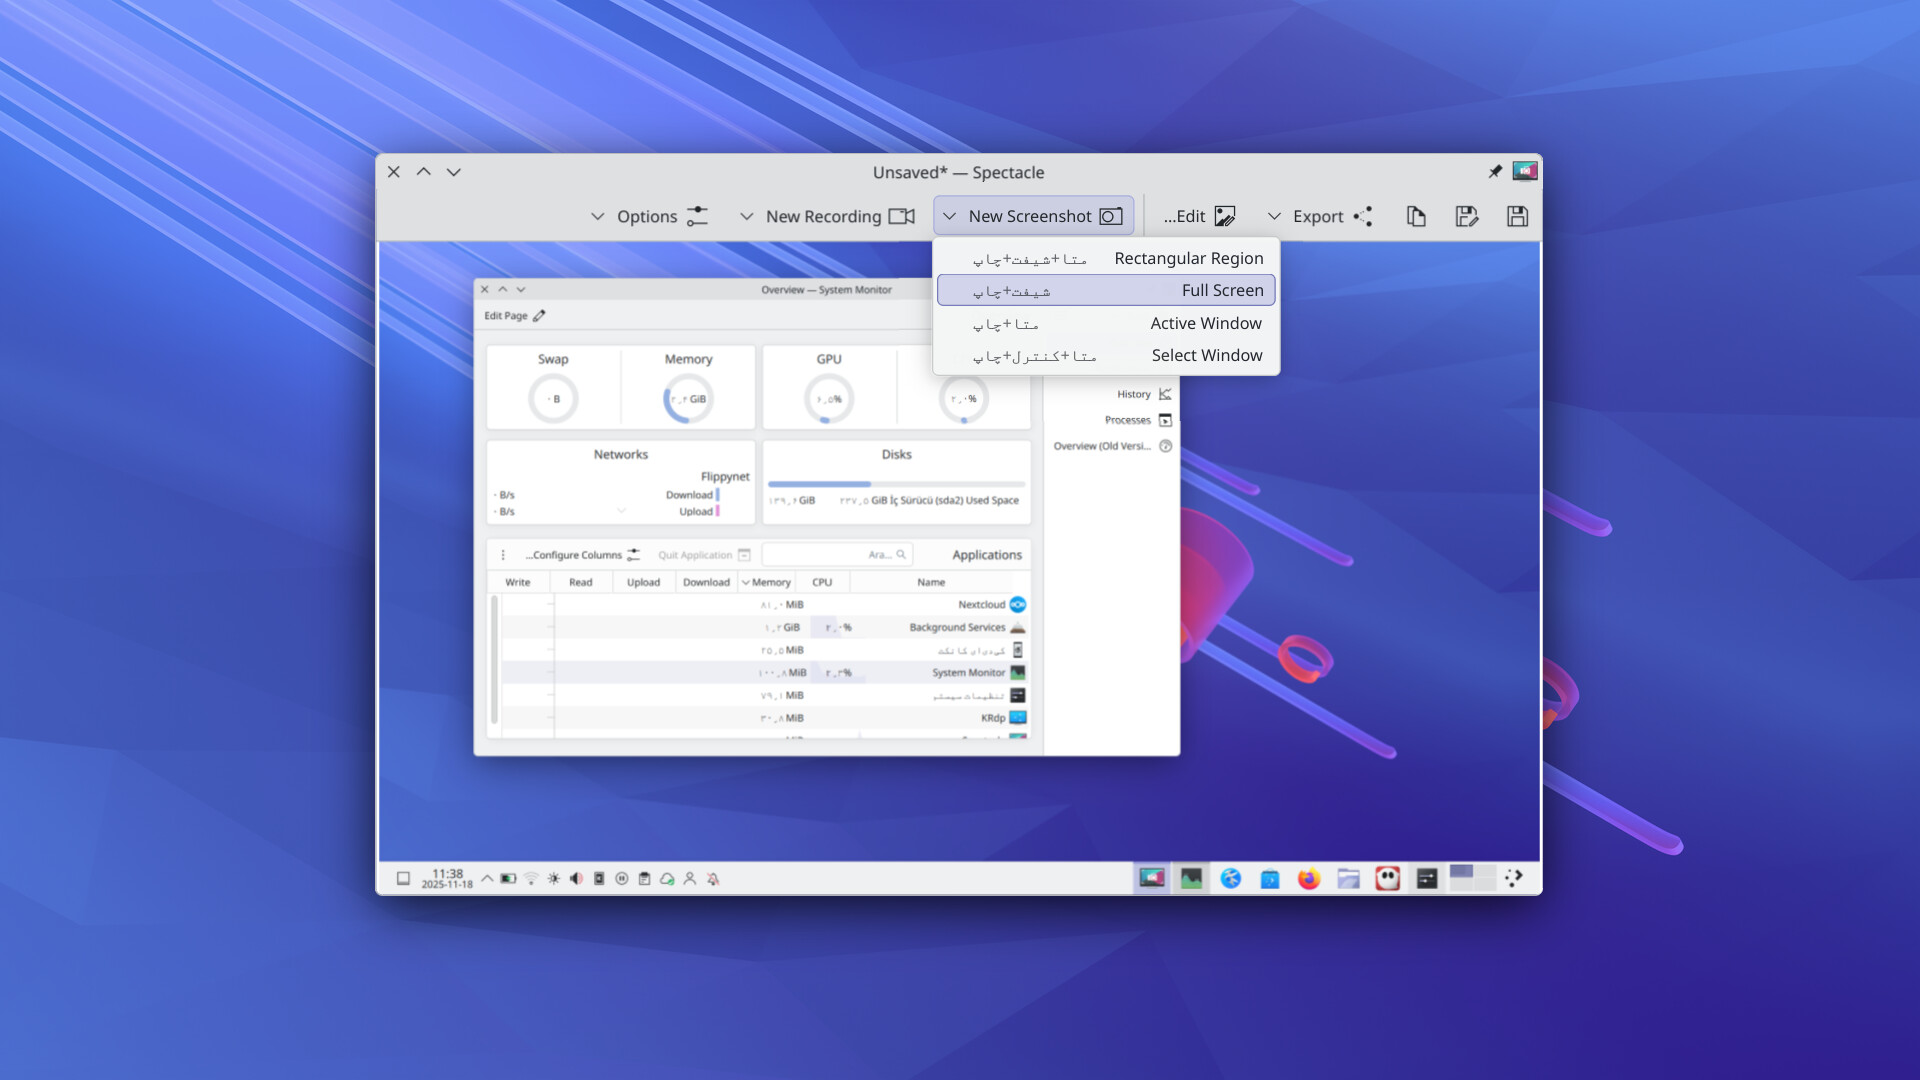Open the Export dropdown menu
The height and width of the screenshot is (1080, 1920).
tap(1319, 216)
